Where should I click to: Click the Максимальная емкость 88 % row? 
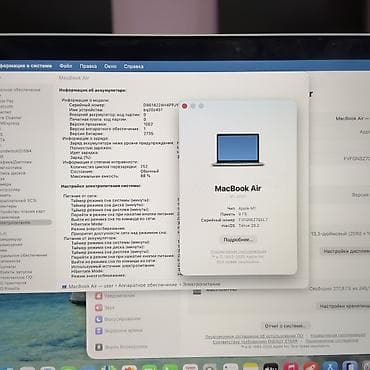(110, 176)
